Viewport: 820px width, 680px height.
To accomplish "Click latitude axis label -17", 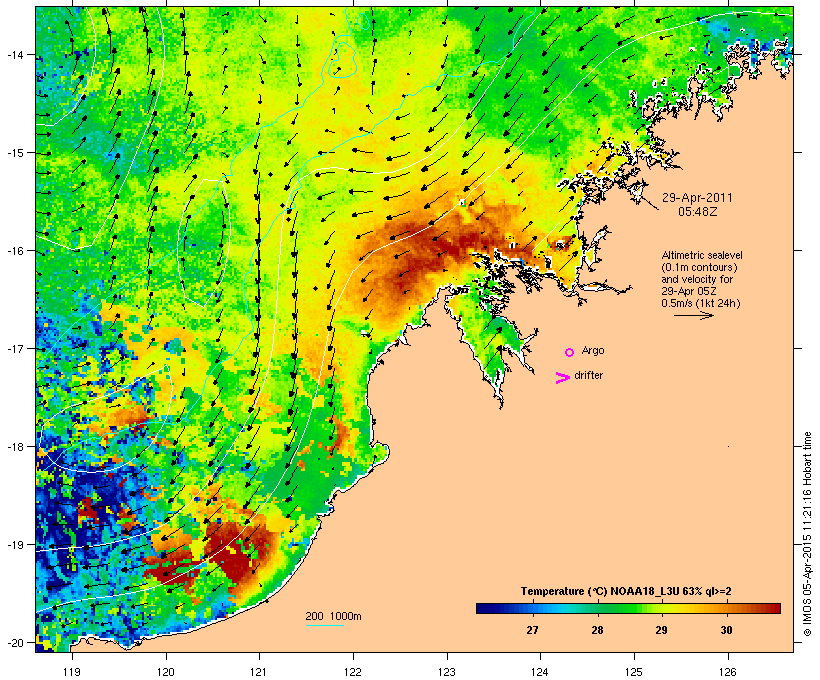I will click(14, 348).
